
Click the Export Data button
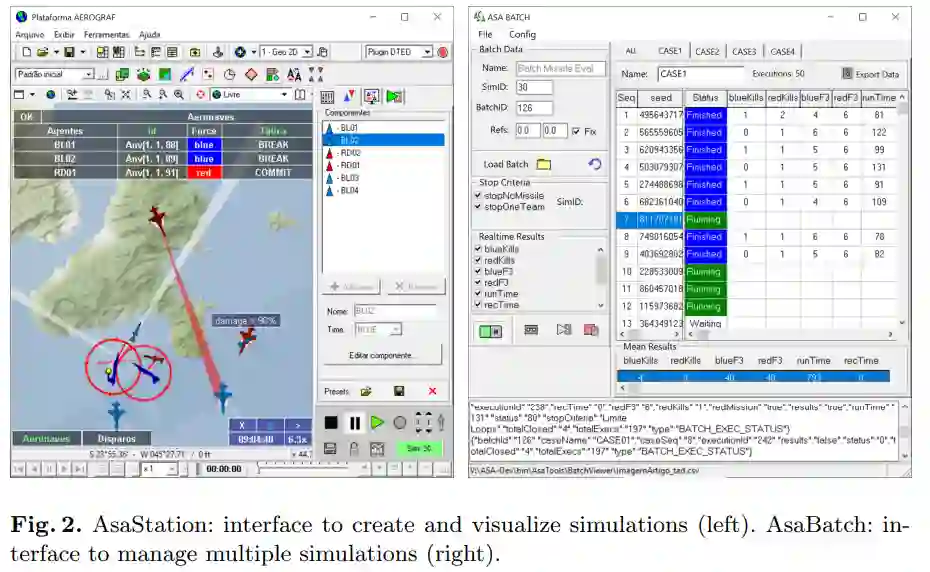pos(870,74)
